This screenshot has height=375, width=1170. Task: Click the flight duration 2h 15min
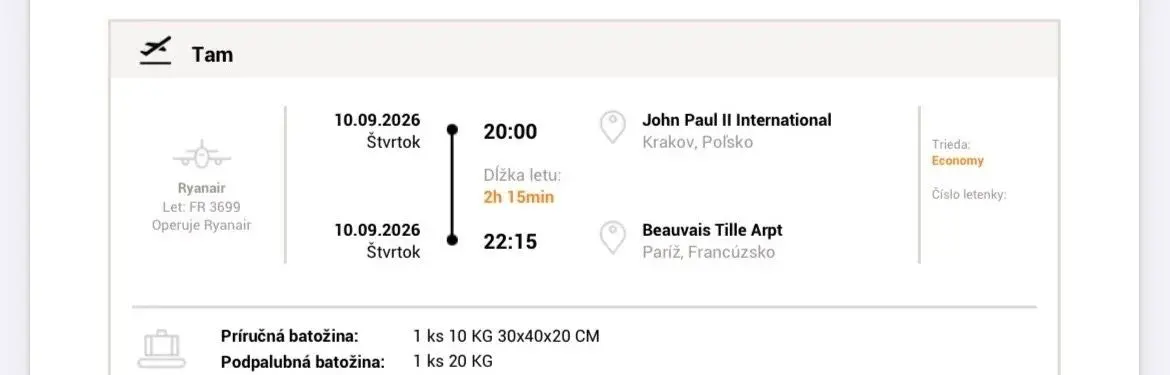click(519, 198)
